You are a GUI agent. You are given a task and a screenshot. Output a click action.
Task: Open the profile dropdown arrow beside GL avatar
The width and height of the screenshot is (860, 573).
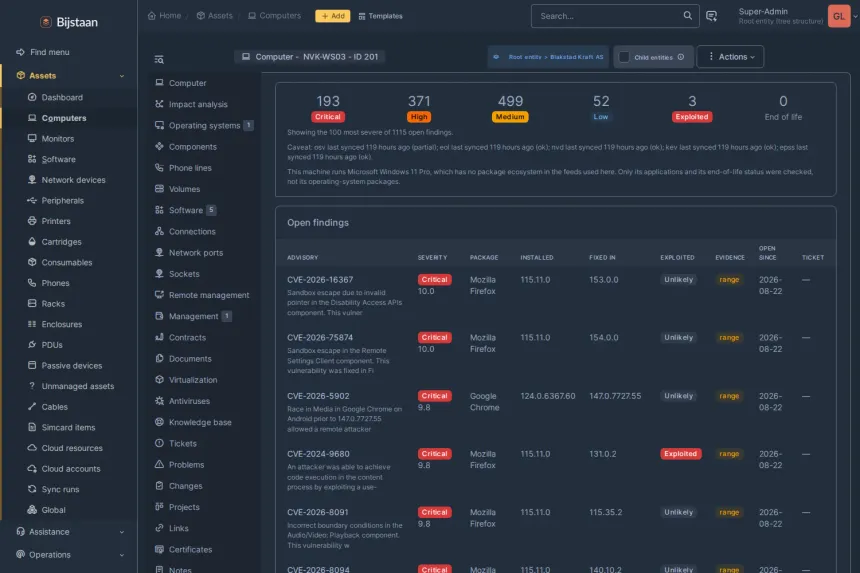855,16
